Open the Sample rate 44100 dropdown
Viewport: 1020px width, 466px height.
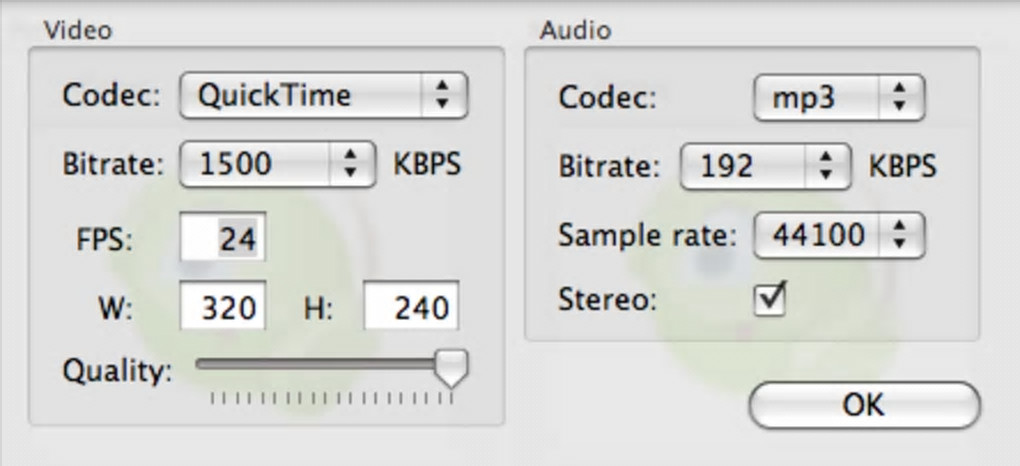pyautogui.click(x=837, y=235)
